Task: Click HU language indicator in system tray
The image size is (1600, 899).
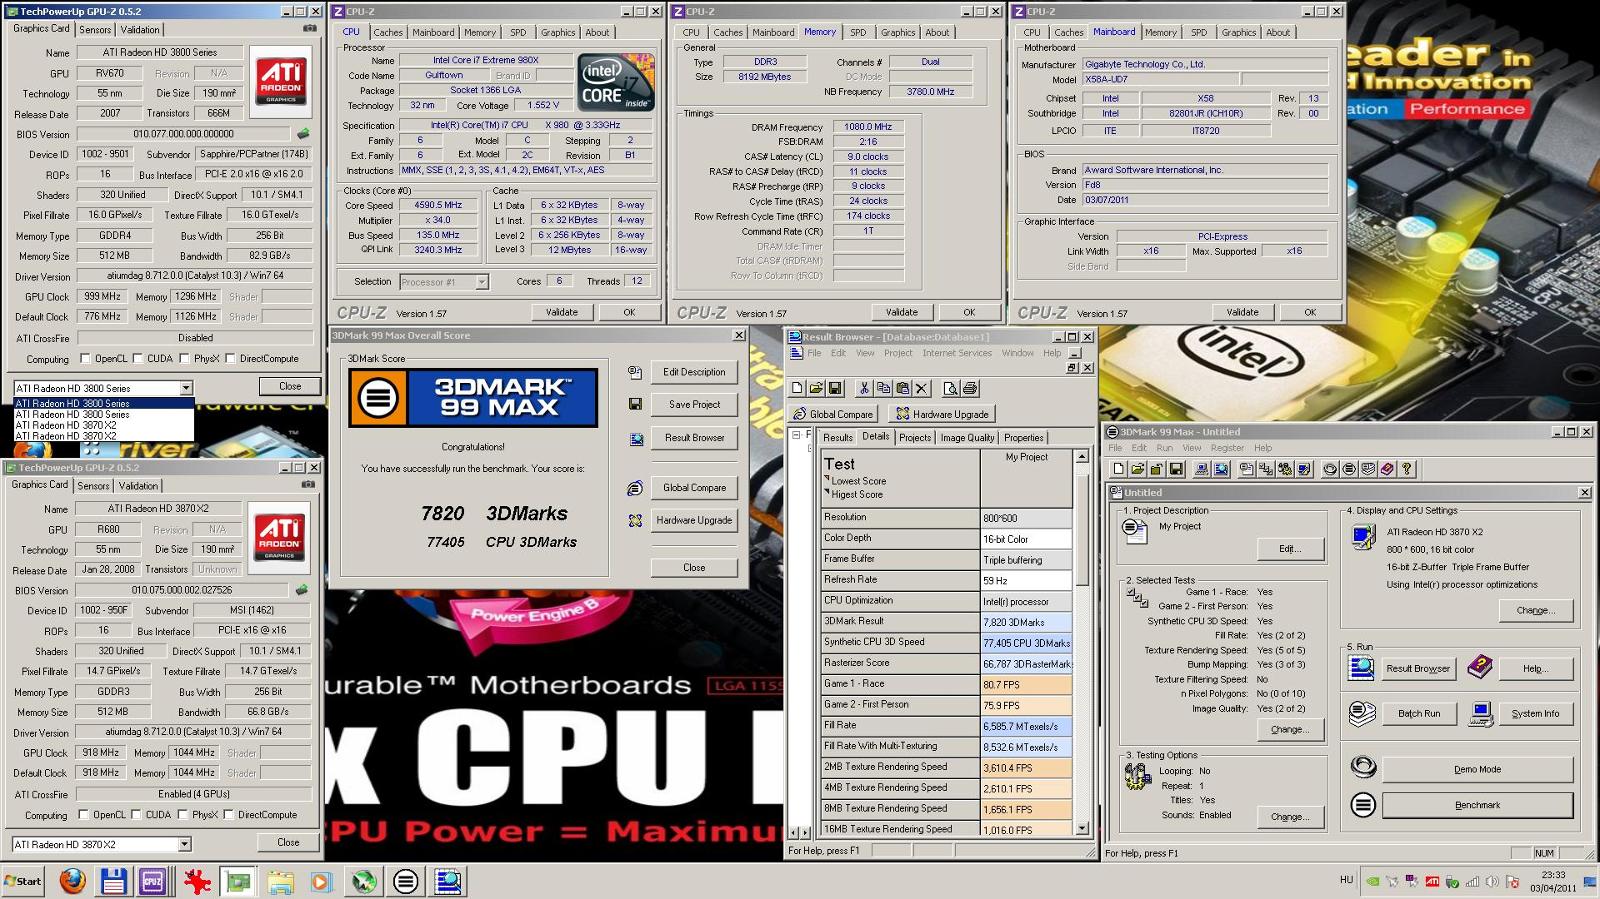Action: (1346, 880)
